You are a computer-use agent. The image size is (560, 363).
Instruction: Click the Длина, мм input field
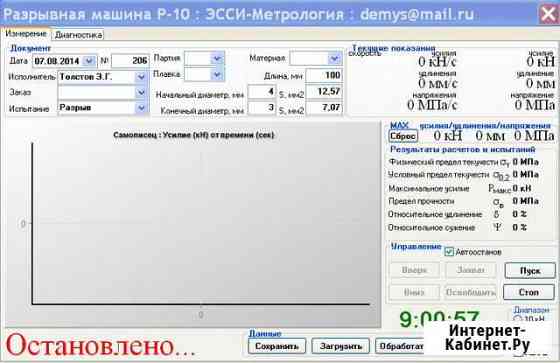(x=324, y=75)
